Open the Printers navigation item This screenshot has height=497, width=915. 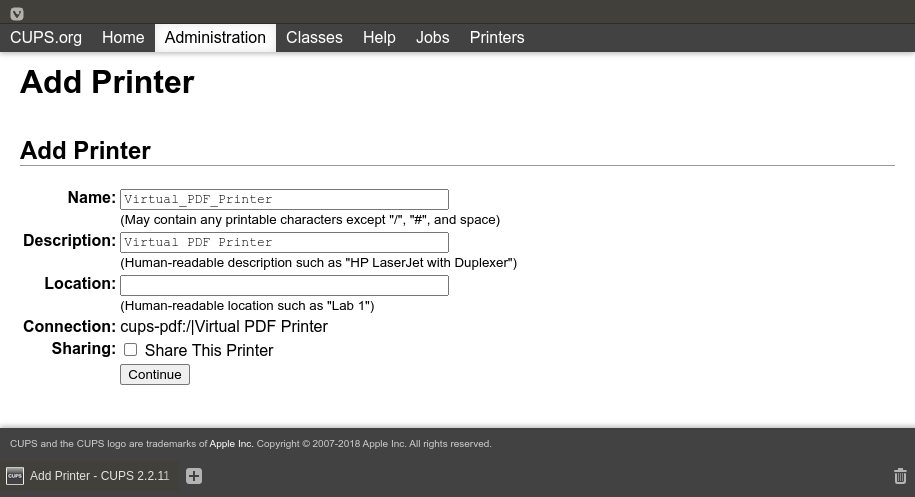(x=497, y=38)
